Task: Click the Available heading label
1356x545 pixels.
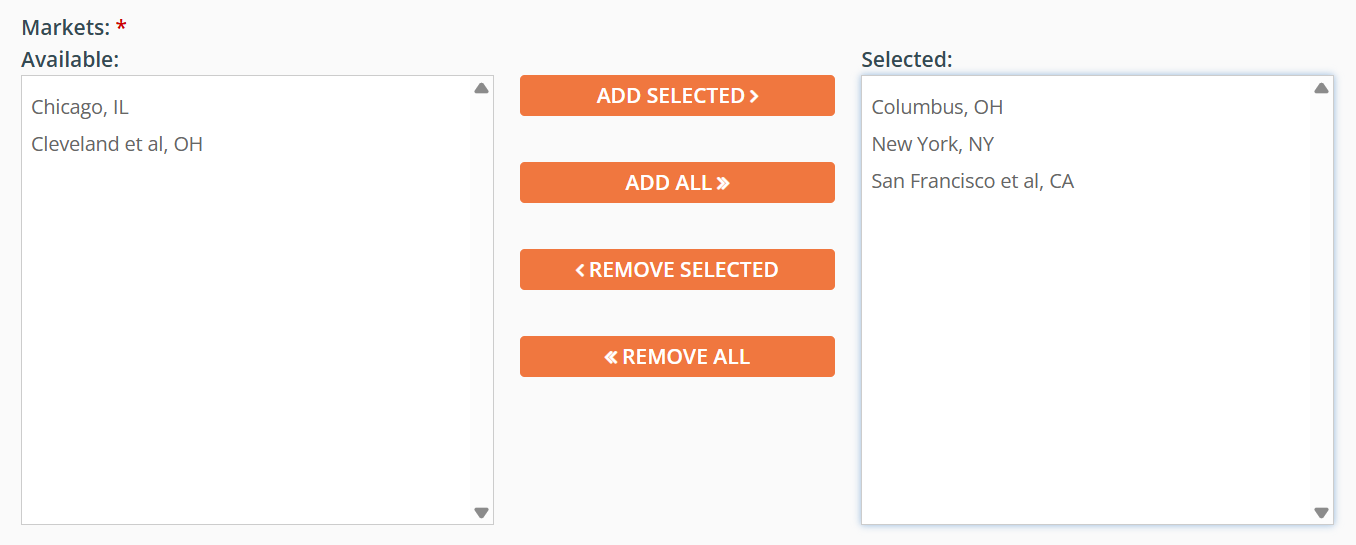Action: pos(70,60)
